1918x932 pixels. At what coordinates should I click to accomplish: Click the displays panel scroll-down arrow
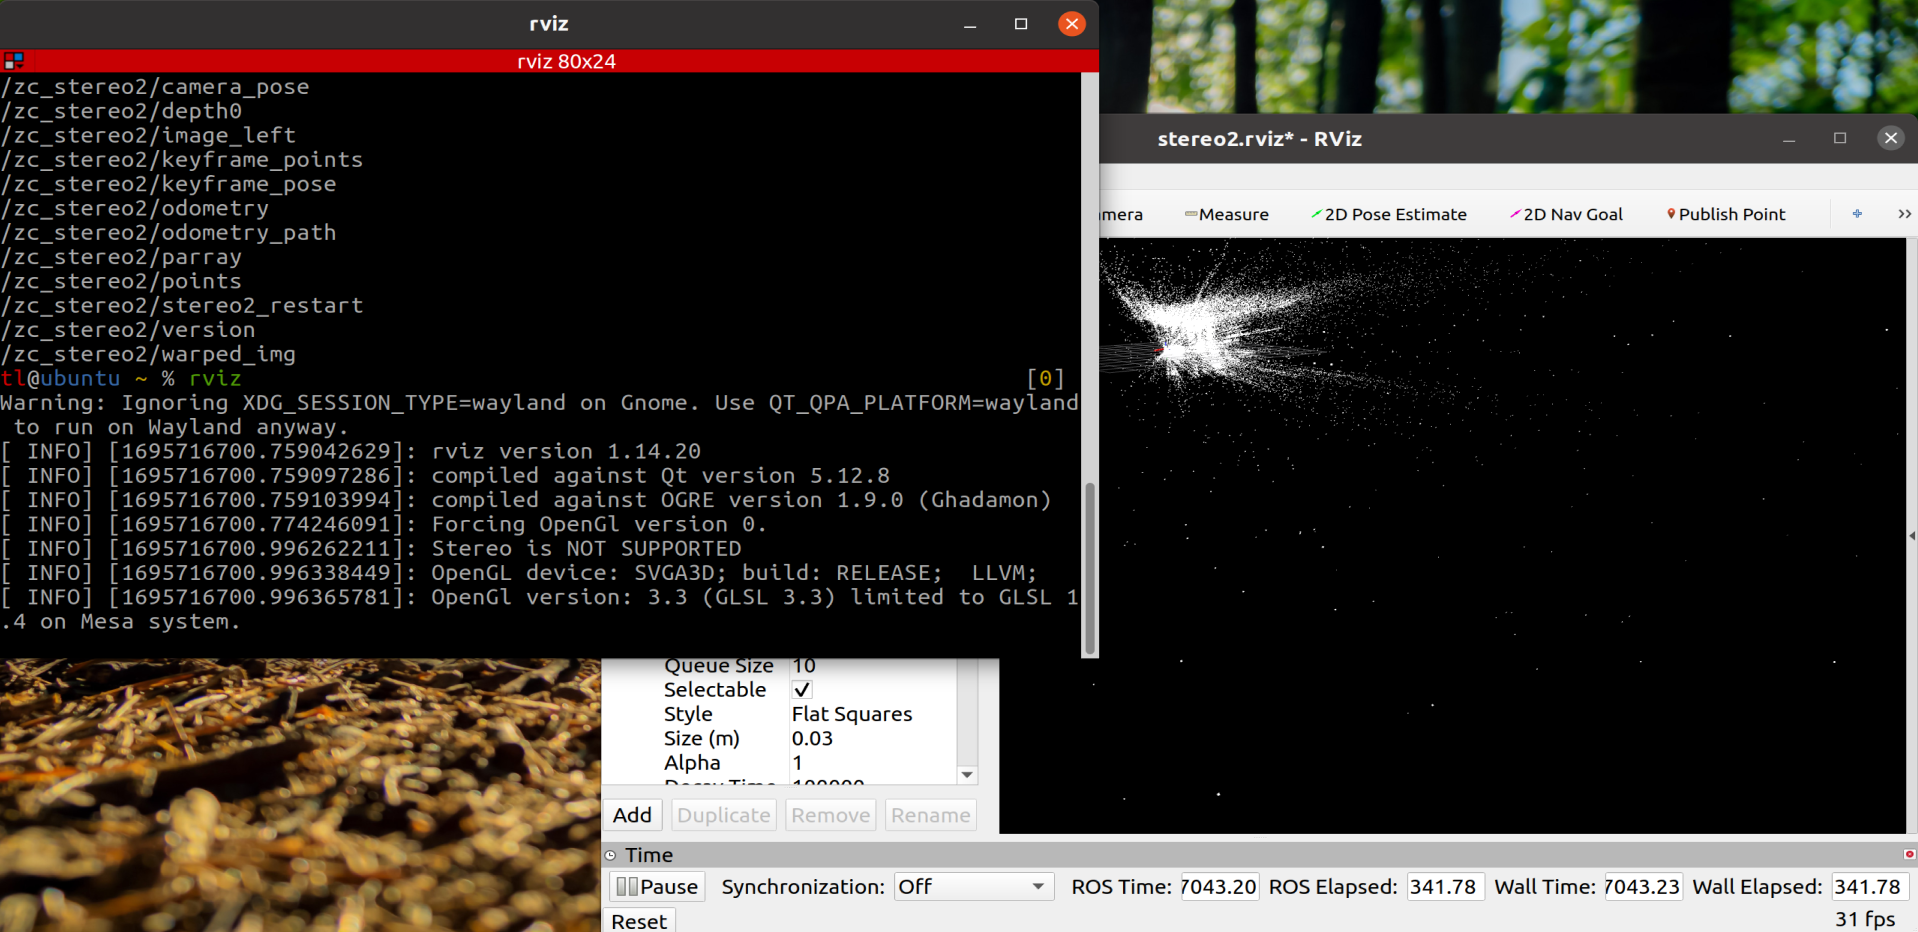(x=967, y=775)
